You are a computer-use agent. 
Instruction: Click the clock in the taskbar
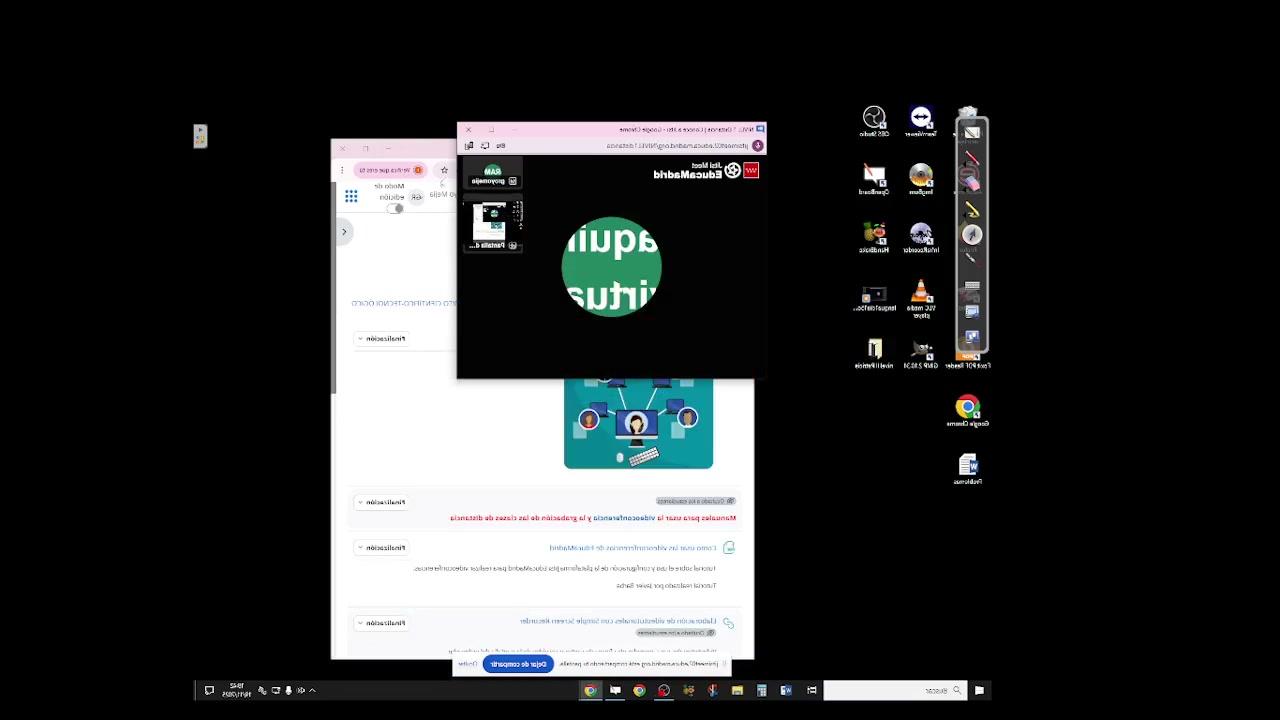click(236, 690)
